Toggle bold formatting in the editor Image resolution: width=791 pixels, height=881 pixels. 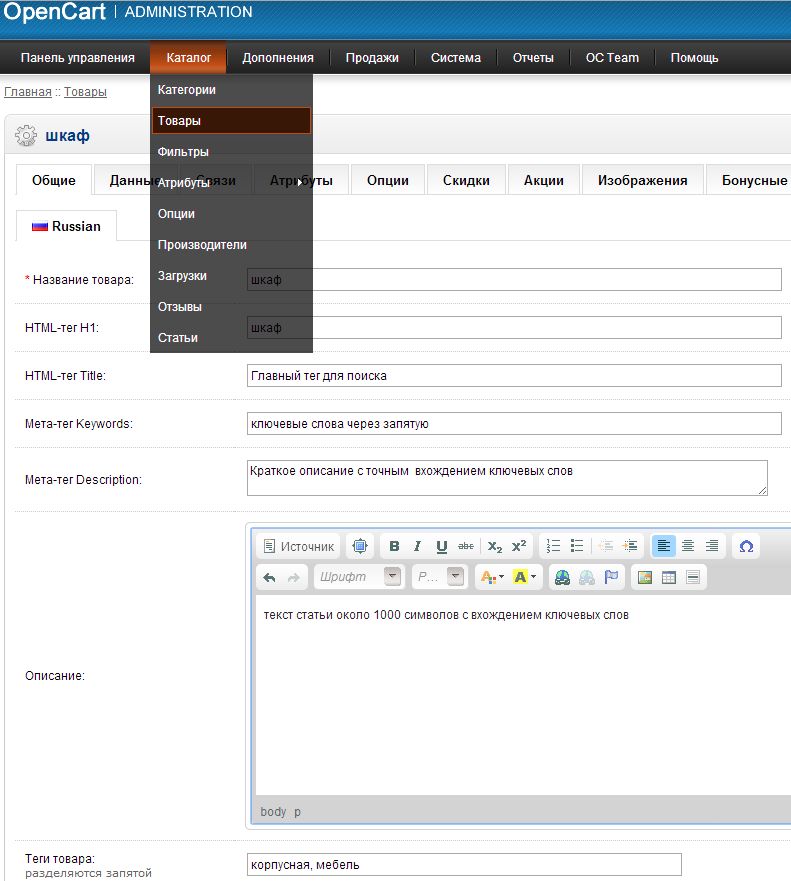click(394, 546)
